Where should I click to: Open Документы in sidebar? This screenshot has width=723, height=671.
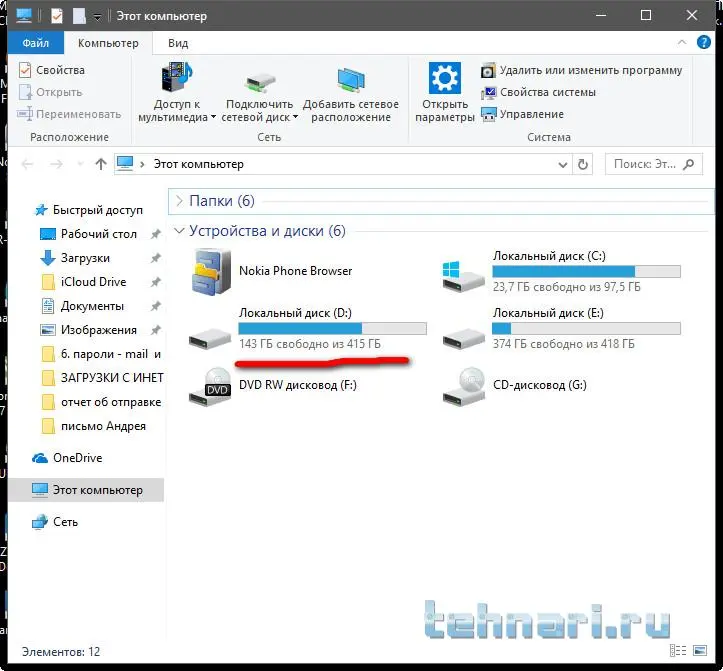[x=92, y=306]
